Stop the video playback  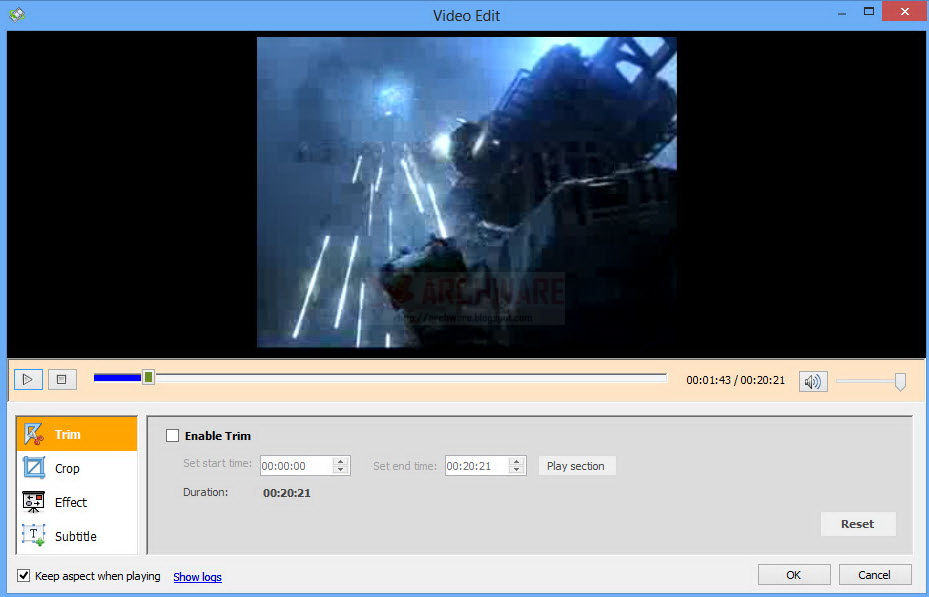tap(62, 380)
